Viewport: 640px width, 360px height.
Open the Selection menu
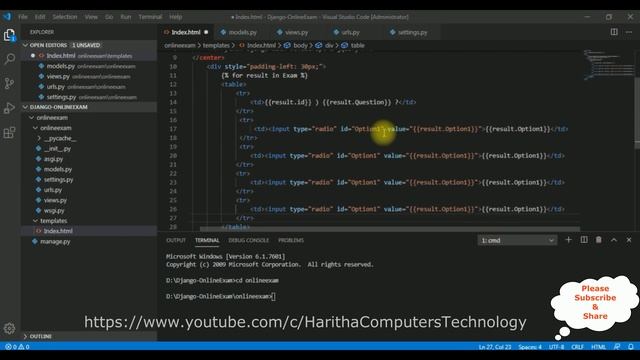64,17
